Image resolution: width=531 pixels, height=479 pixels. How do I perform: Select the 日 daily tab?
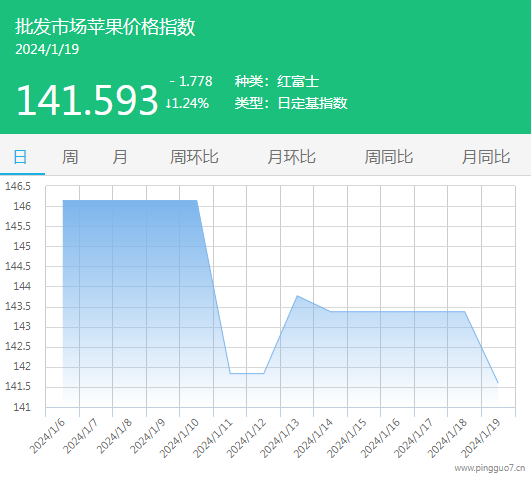[20, 157]
